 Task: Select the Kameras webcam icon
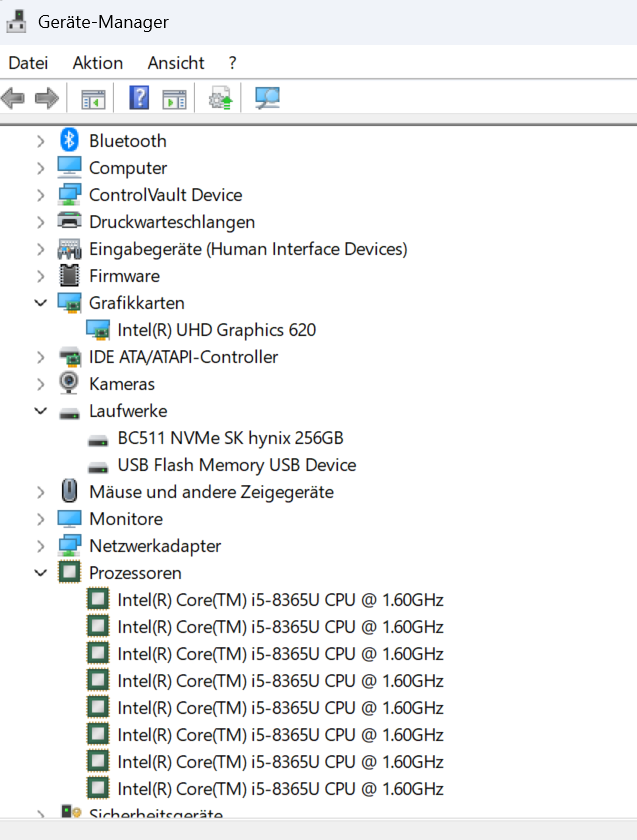point(69,383)
